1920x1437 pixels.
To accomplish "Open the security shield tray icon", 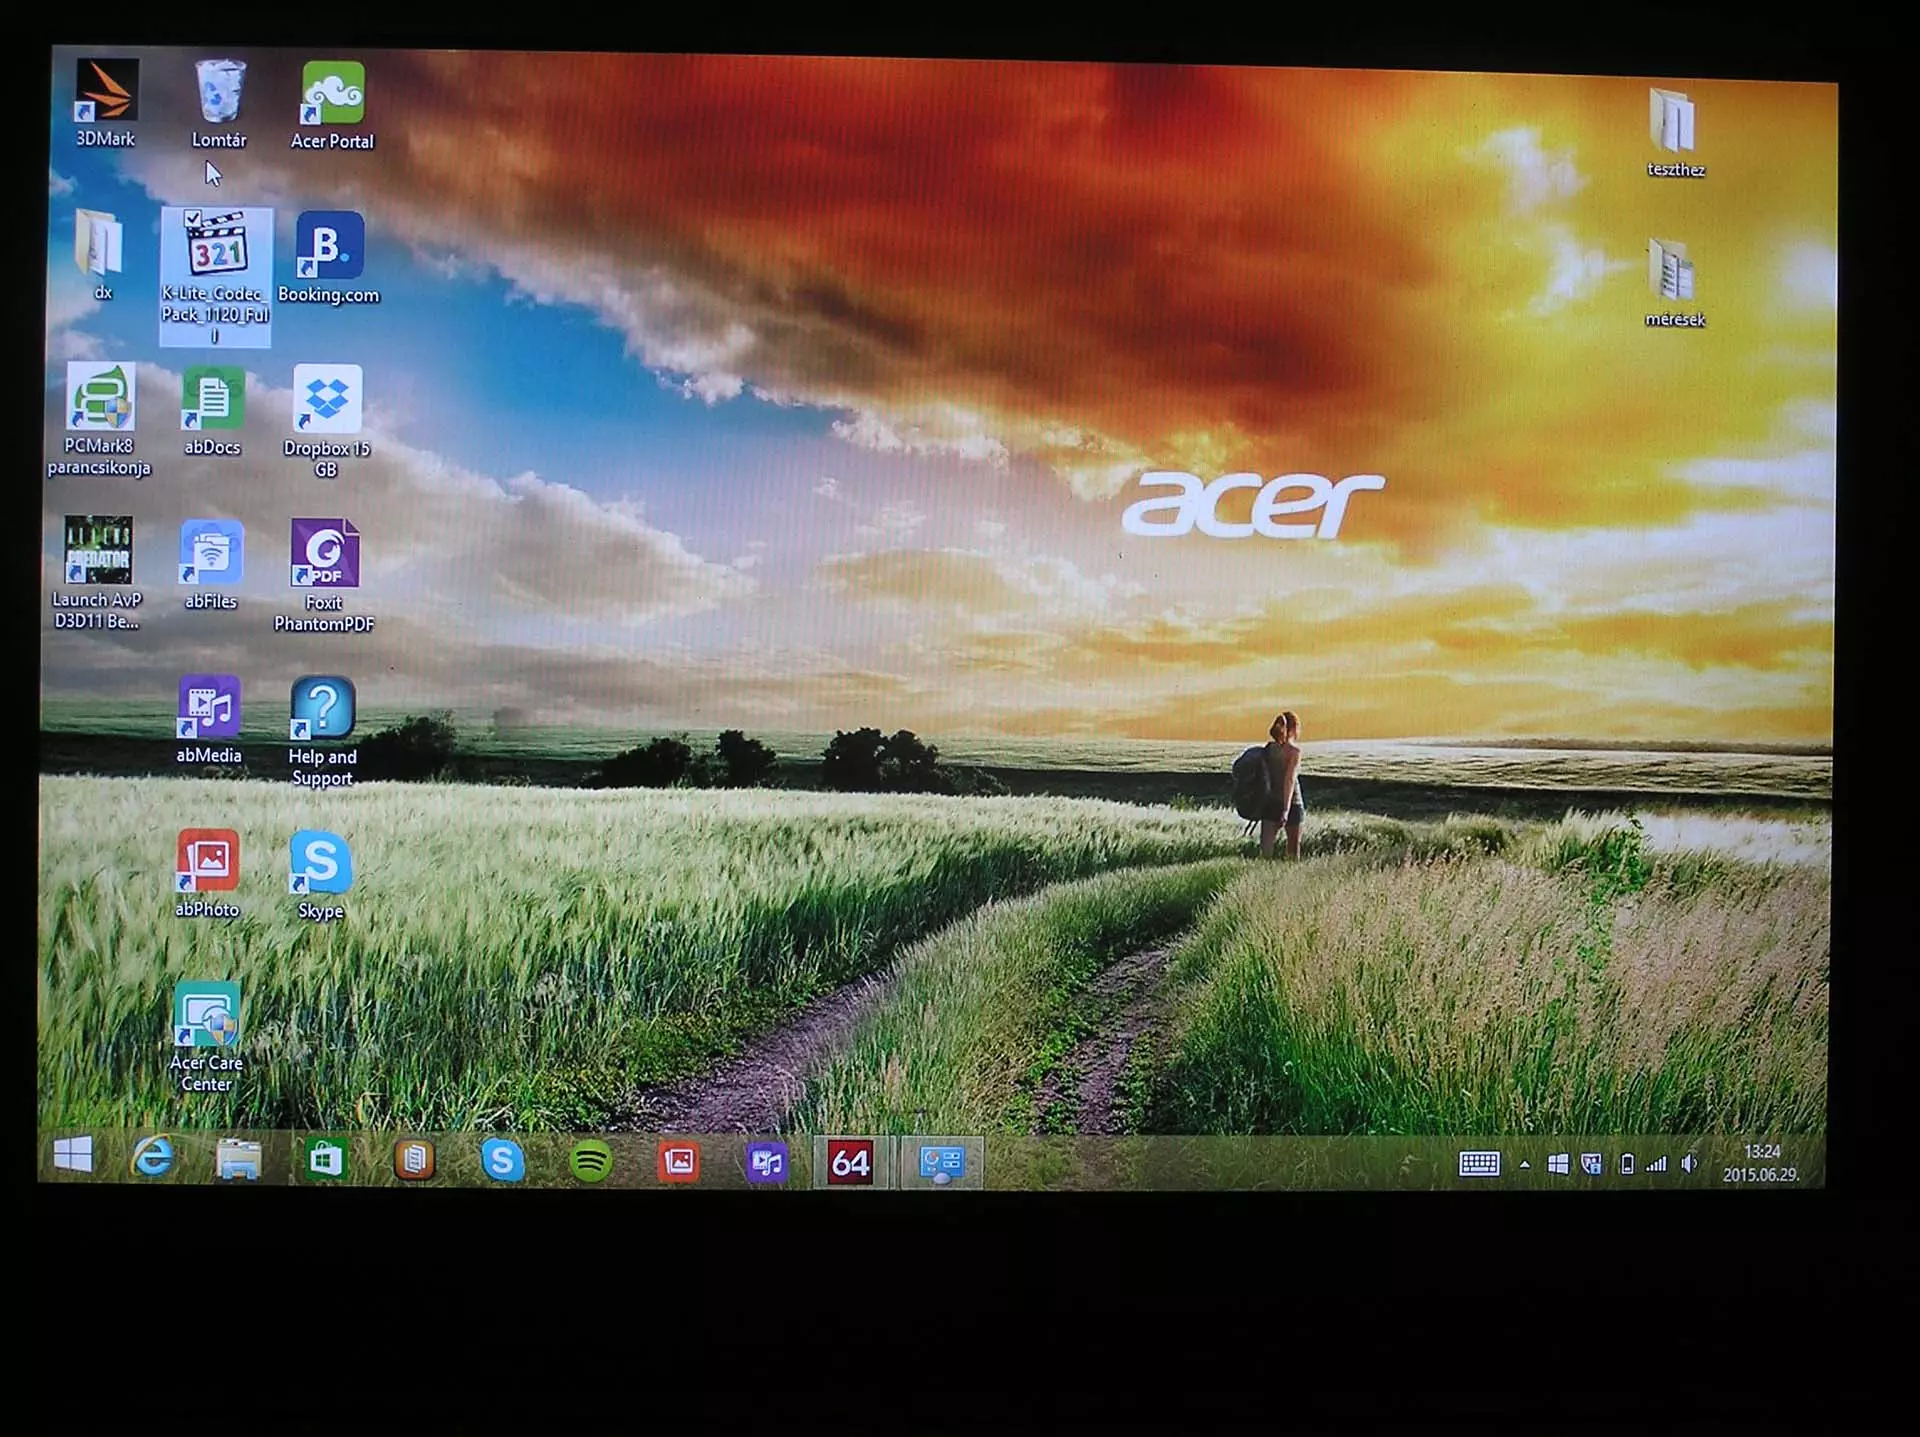I will 1591,1164.
